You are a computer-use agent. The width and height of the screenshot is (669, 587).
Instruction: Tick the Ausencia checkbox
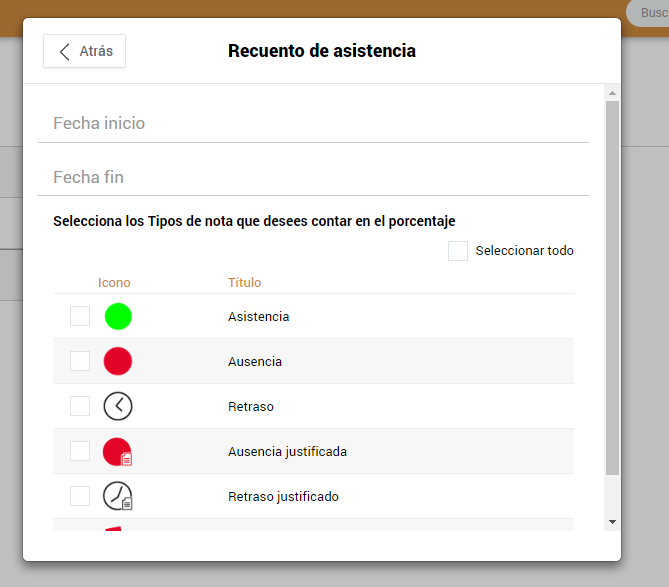tap(80, 361)
